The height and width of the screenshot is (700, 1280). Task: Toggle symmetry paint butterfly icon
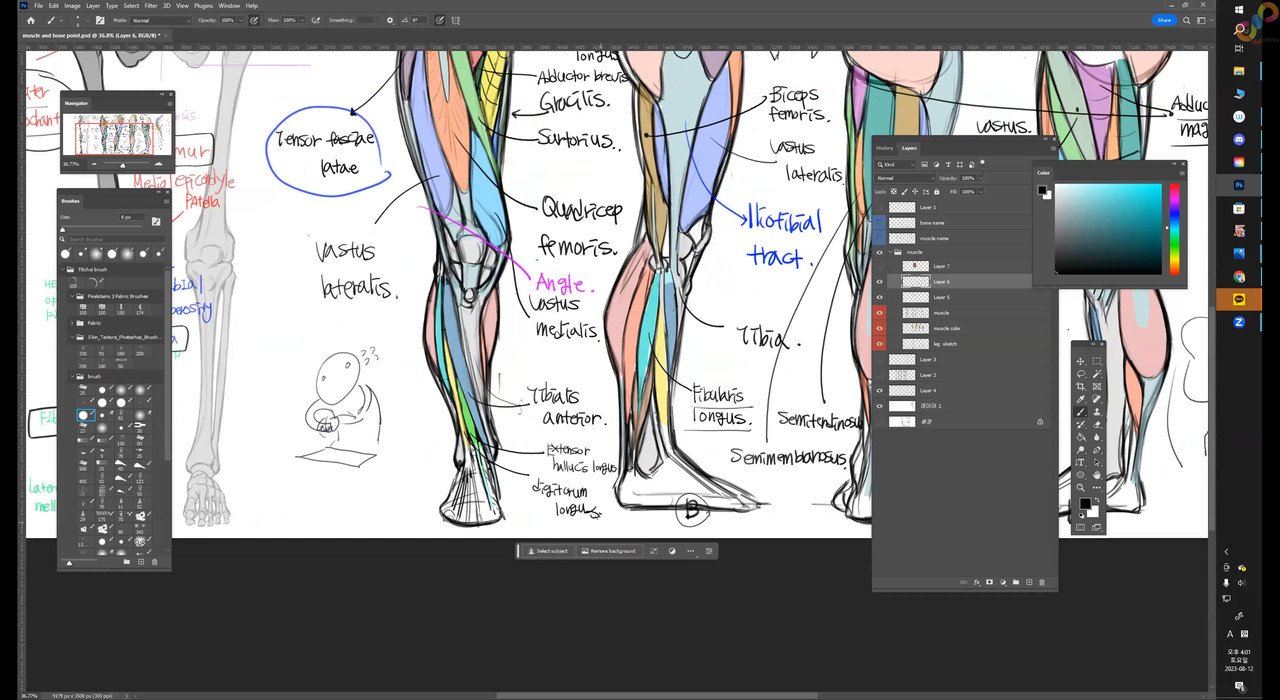456,20
